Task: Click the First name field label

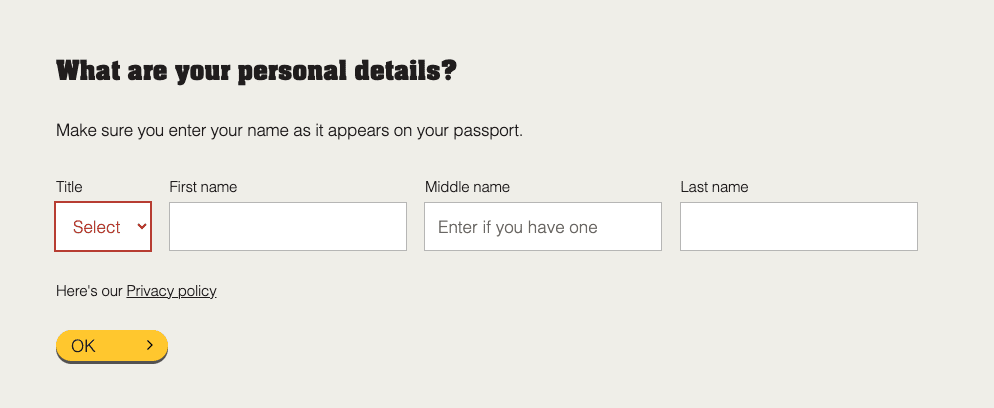Action: pyautogui.click(x=203, y=187)
